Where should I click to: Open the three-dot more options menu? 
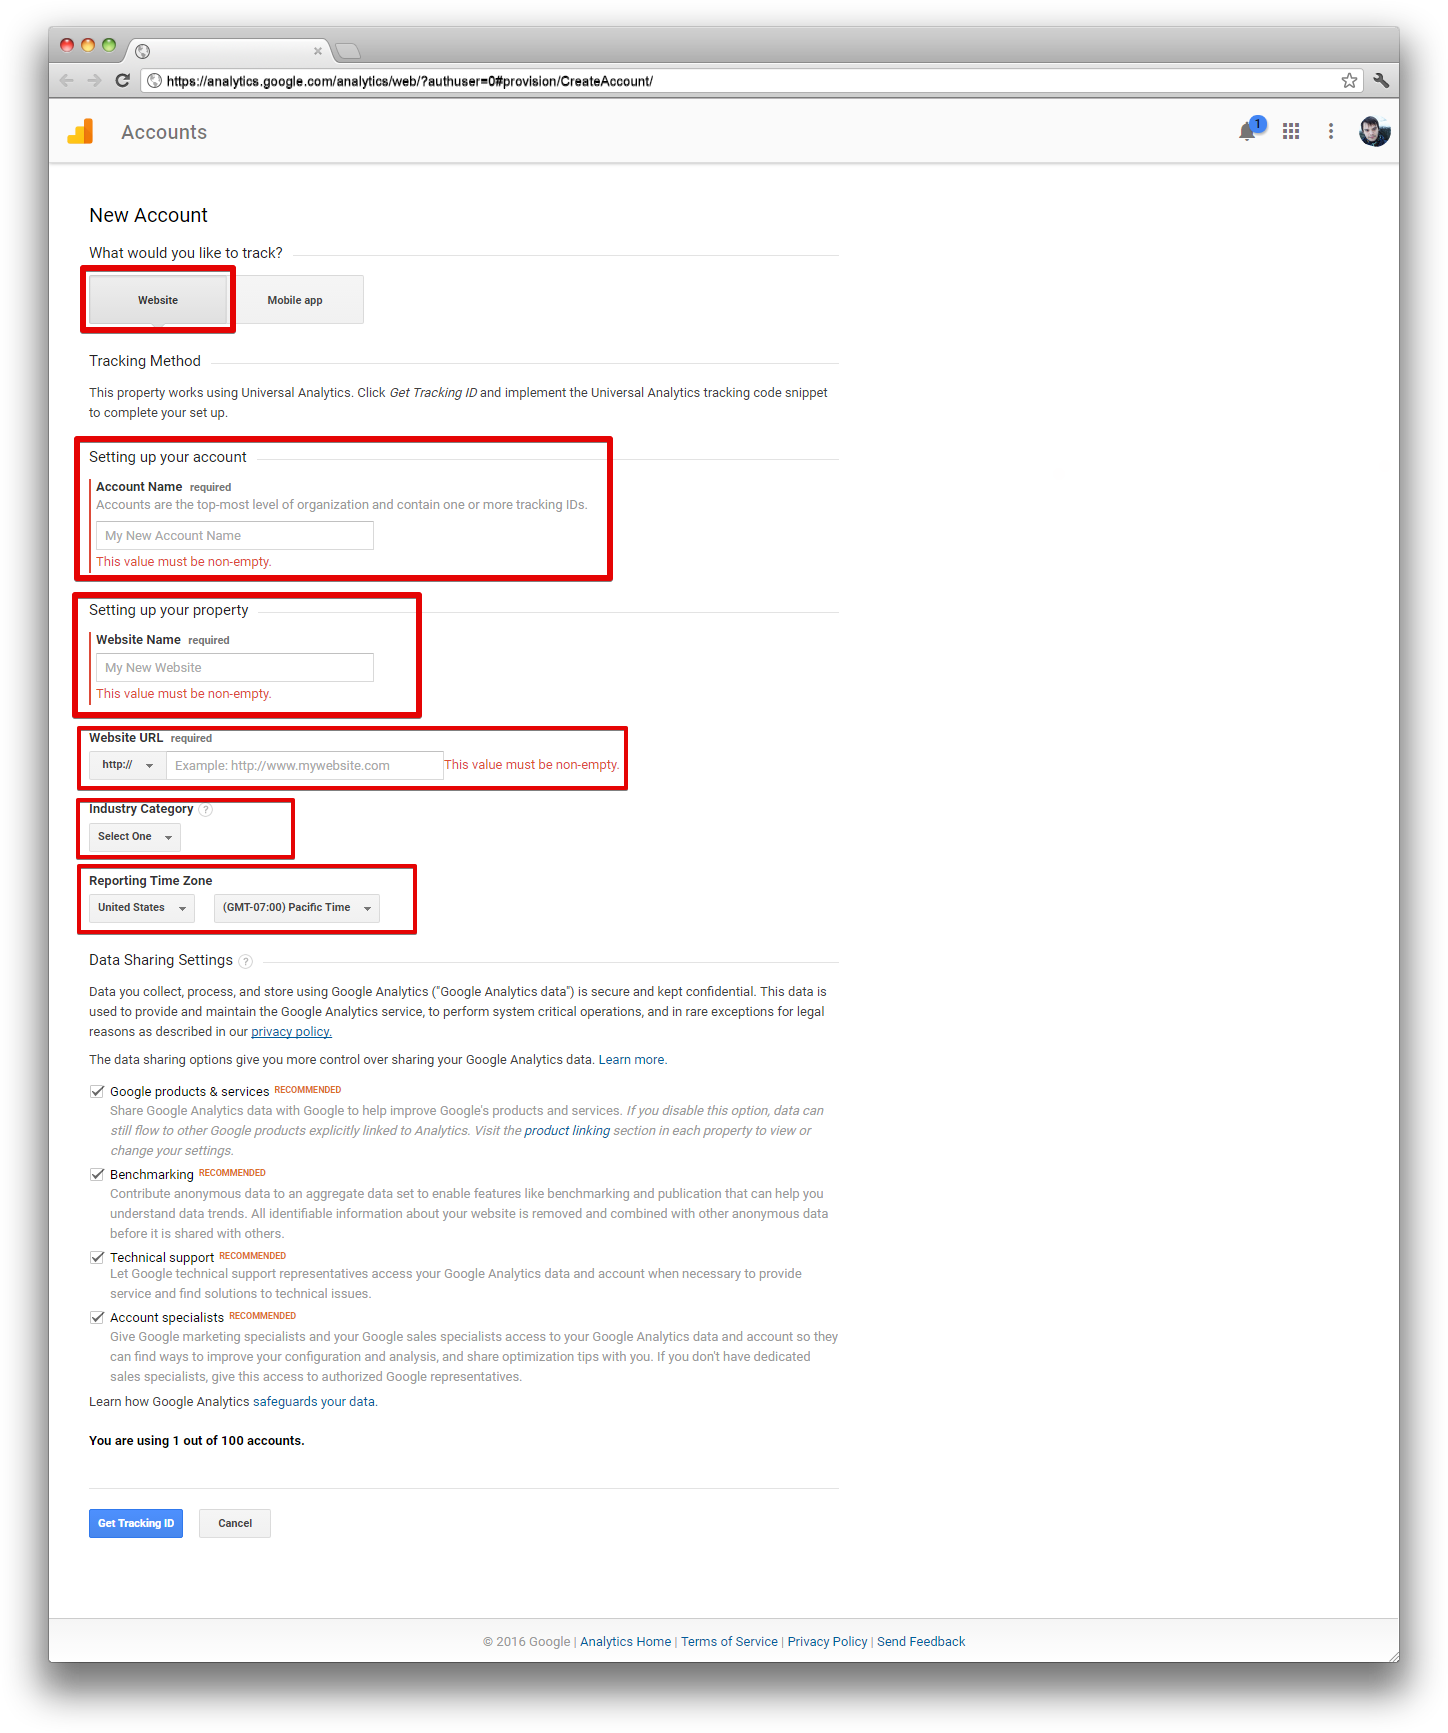coord(1331,131)
